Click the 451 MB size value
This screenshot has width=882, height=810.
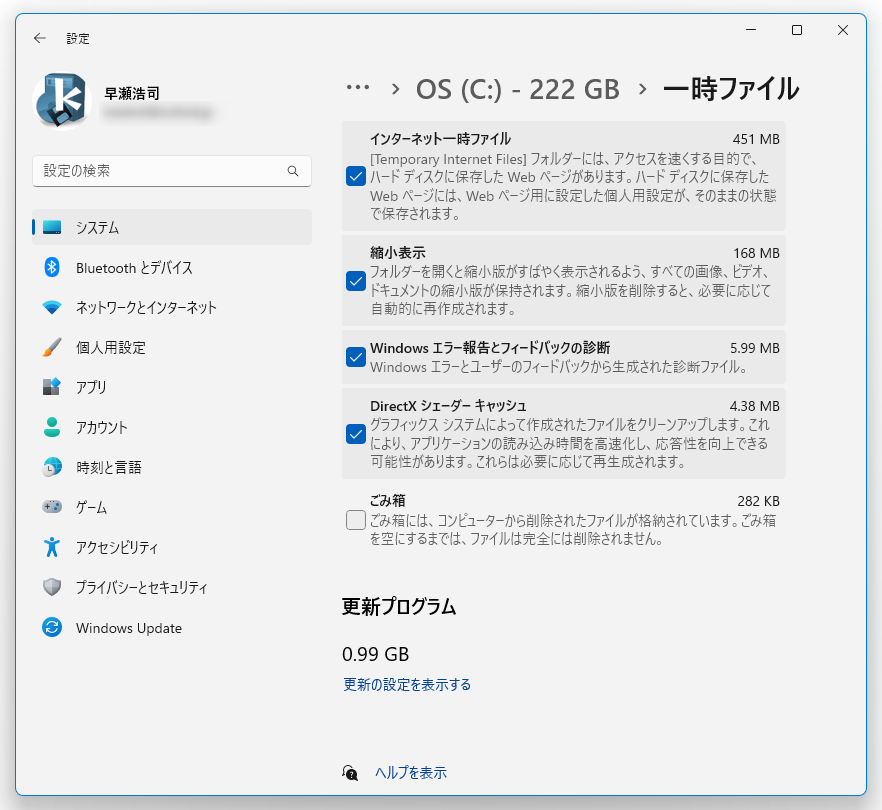756,139
